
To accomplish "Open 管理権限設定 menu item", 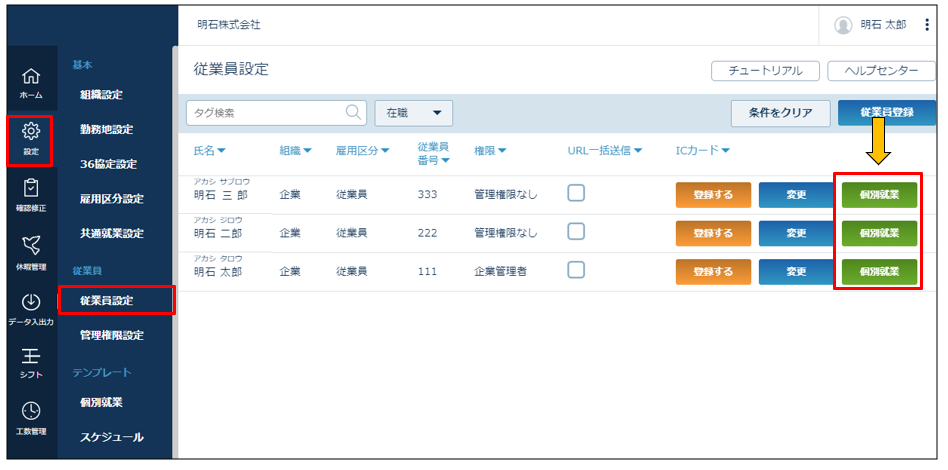I will [x=112, y=335].
